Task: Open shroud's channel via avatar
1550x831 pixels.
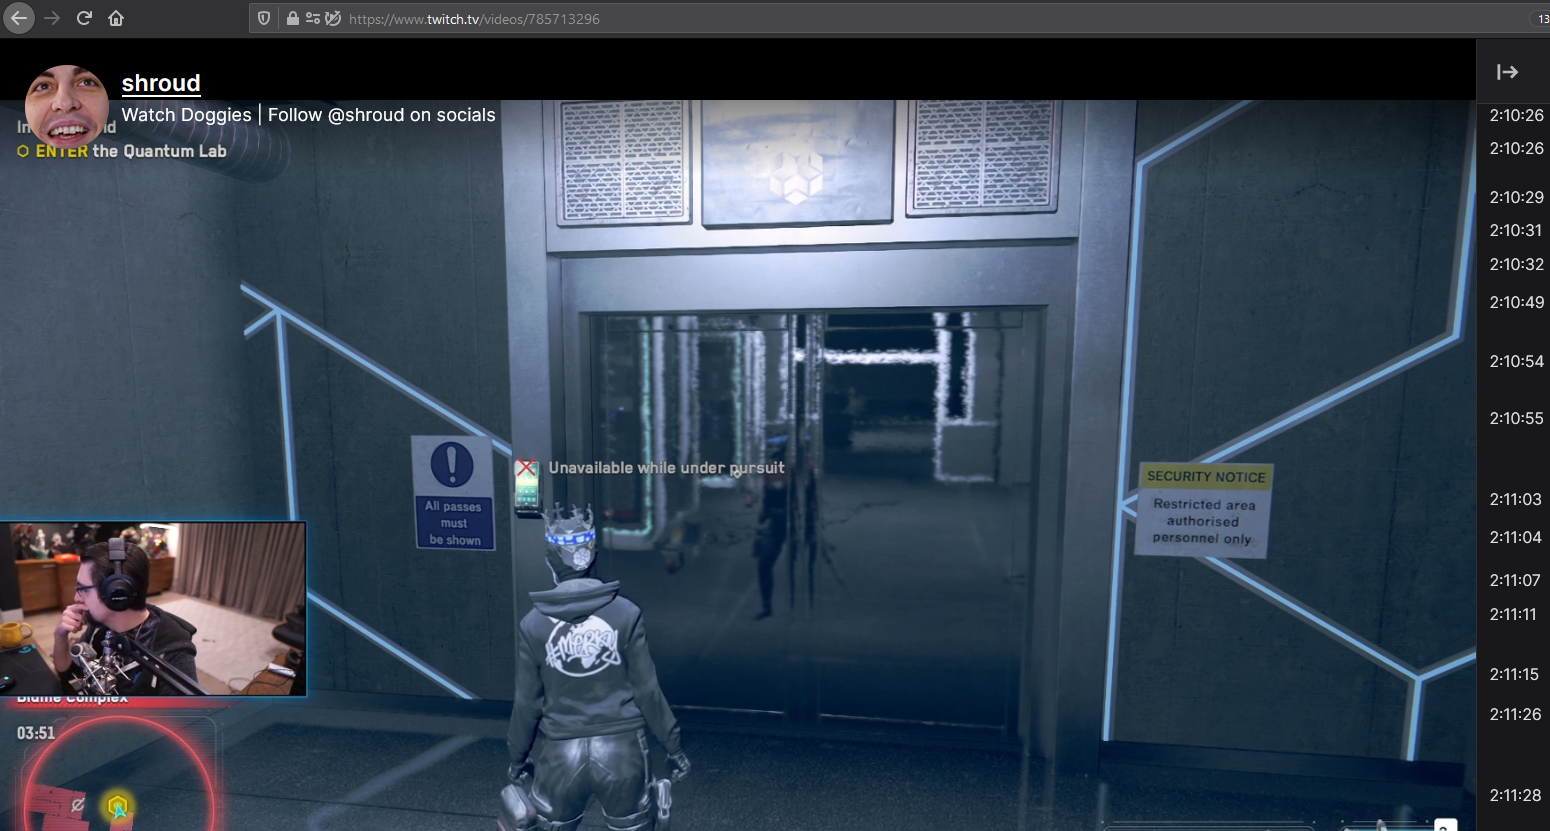Action: [x=66, y=106]
